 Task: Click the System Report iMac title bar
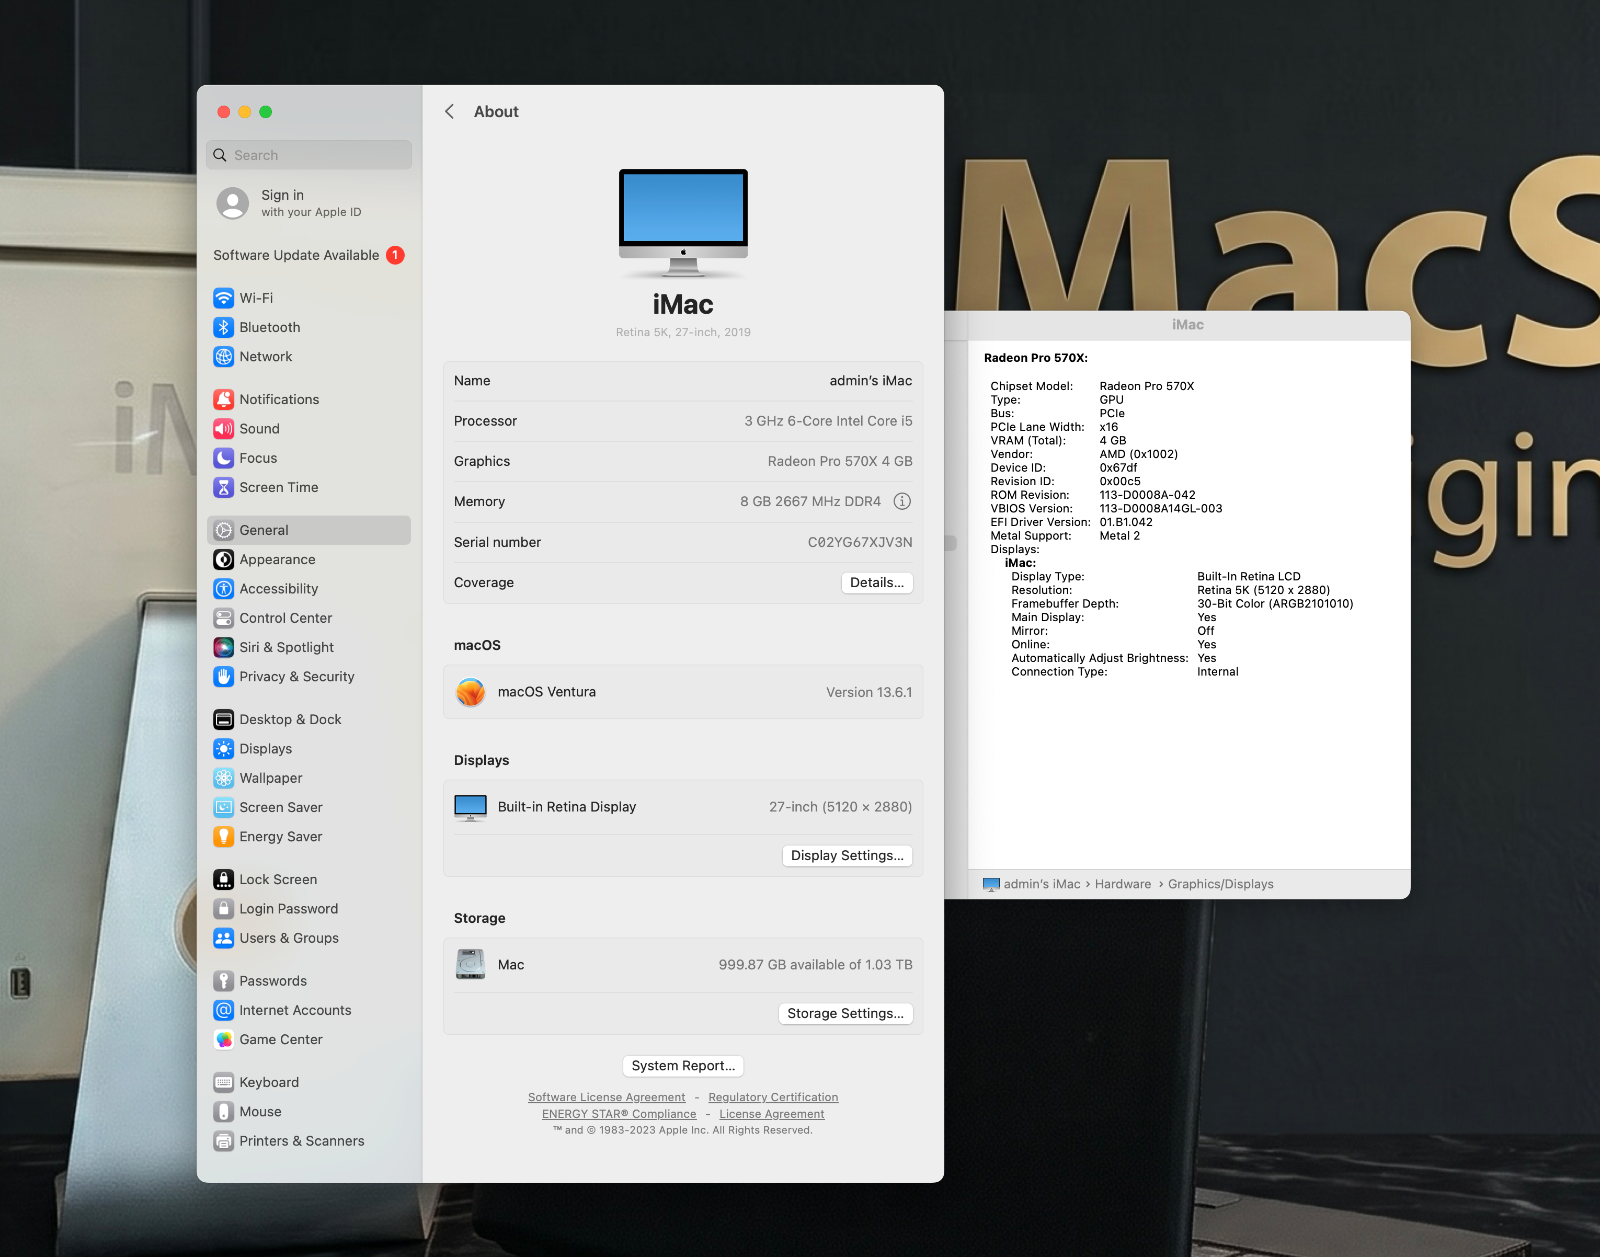click(x=1188, y=325)
